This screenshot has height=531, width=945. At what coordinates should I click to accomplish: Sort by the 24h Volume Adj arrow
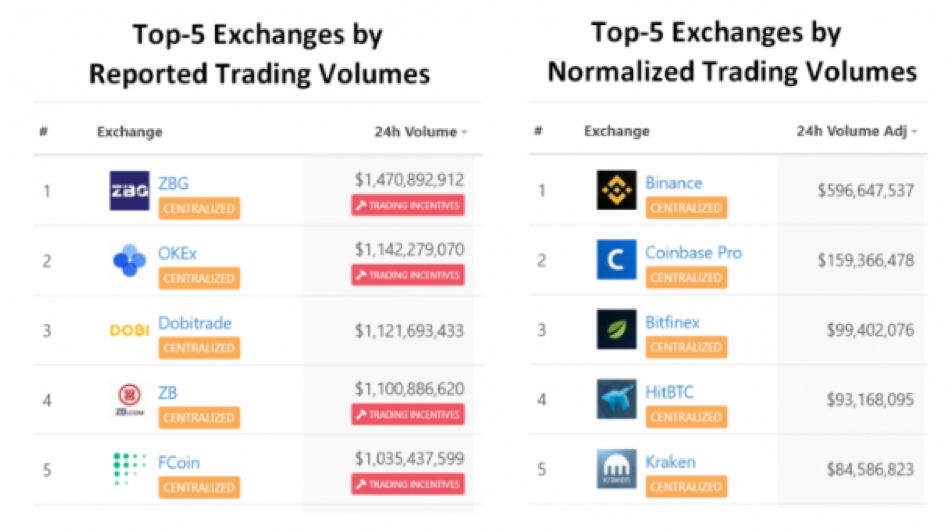tap(914, 132)
